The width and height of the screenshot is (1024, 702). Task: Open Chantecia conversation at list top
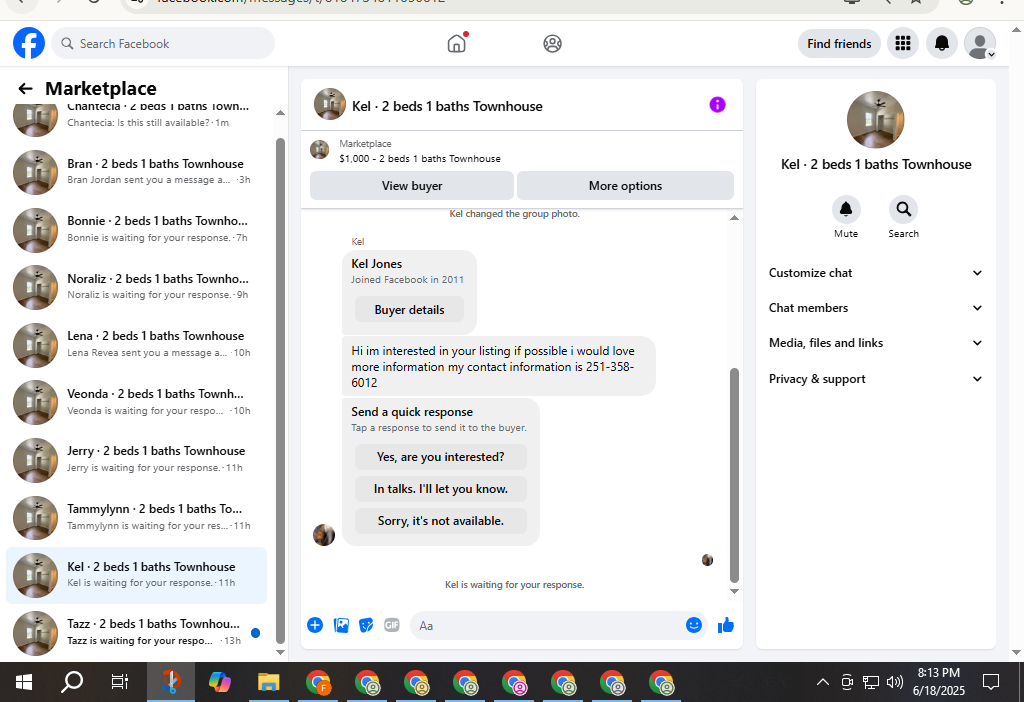tap(136, 118)
